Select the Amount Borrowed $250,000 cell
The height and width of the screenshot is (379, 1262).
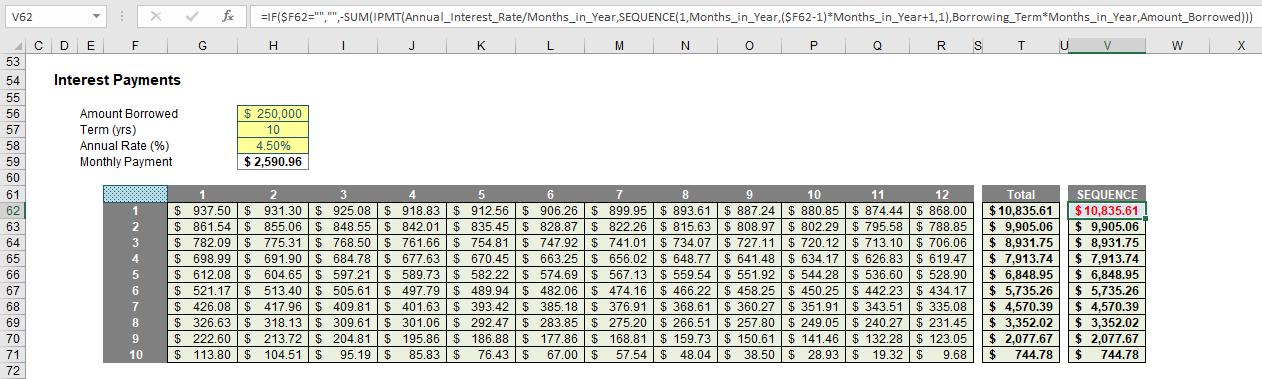coord(273,114)
